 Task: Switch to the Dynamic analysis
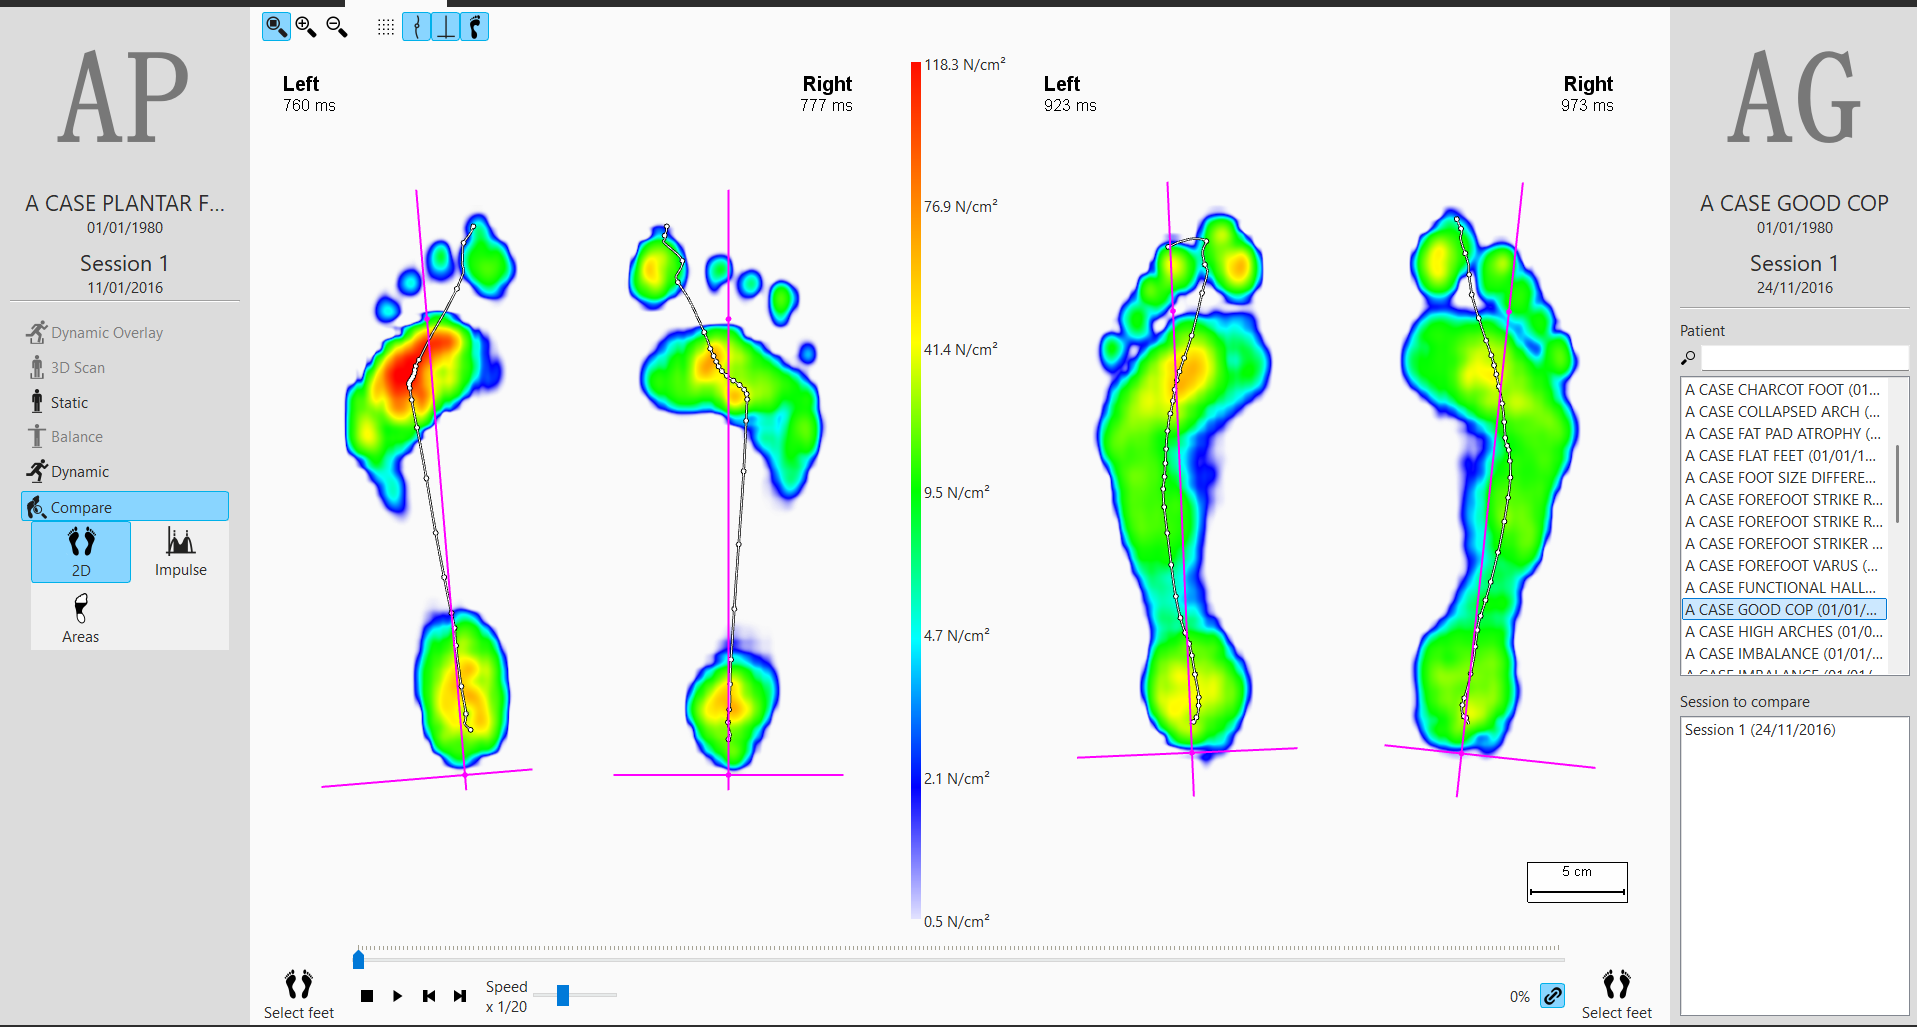(x=68, y=471)
